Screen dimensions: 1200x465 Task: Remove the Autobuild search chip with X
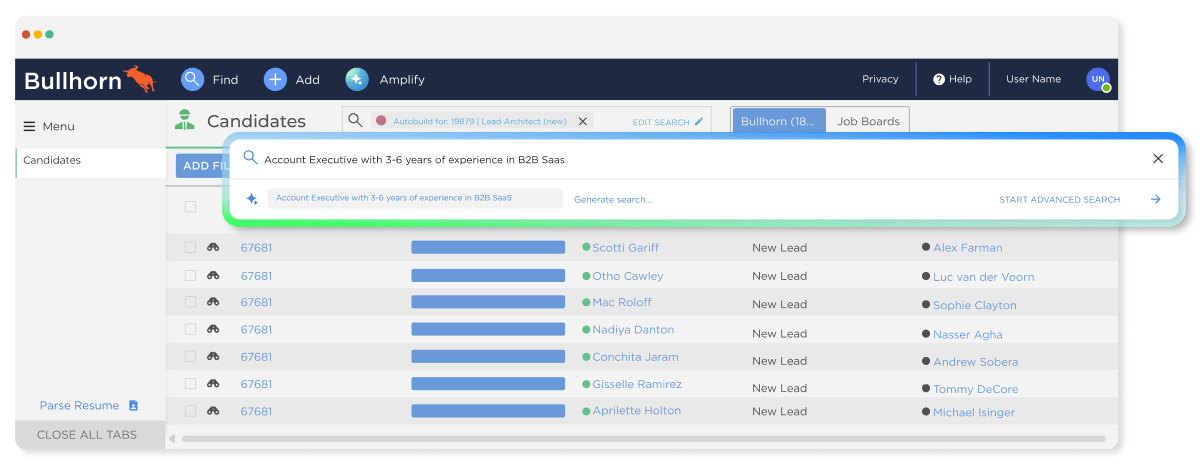pos(583,121)
